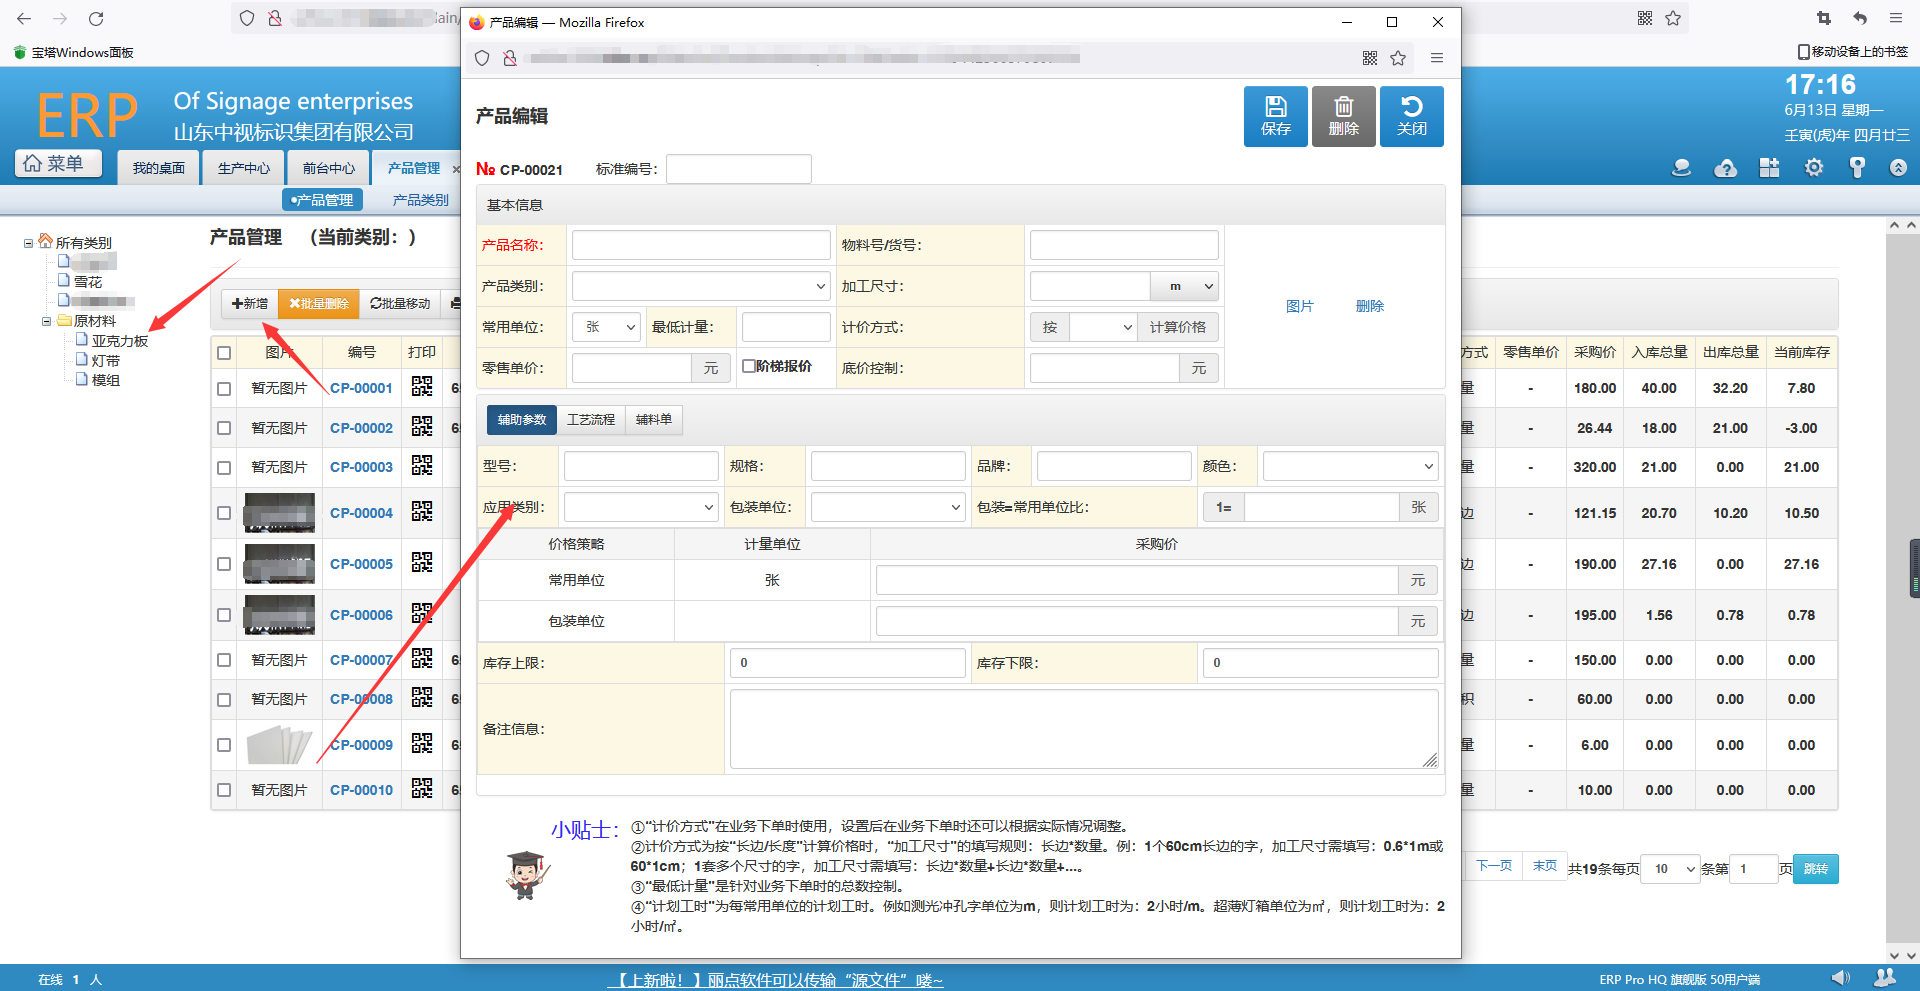Open the 生产中心 tab
This screenshot has width=1920, height=991.
click(244, 168)
